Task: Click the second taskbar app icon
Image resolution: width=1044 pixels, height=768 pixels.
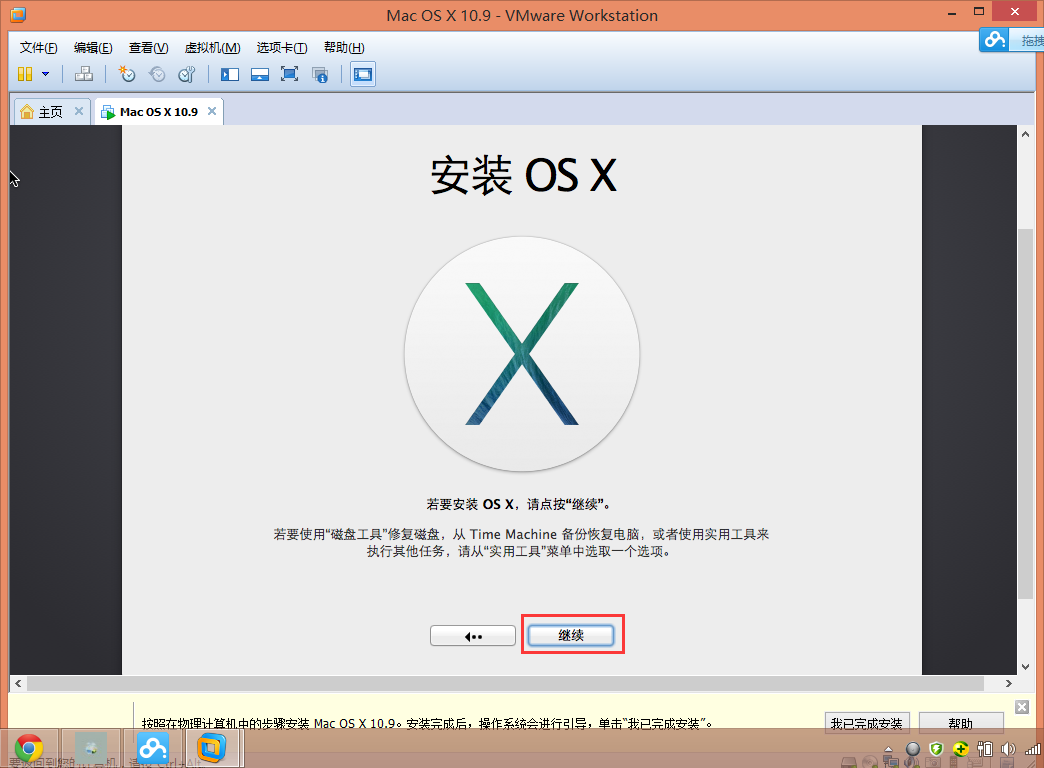Action: coord(91,749)
